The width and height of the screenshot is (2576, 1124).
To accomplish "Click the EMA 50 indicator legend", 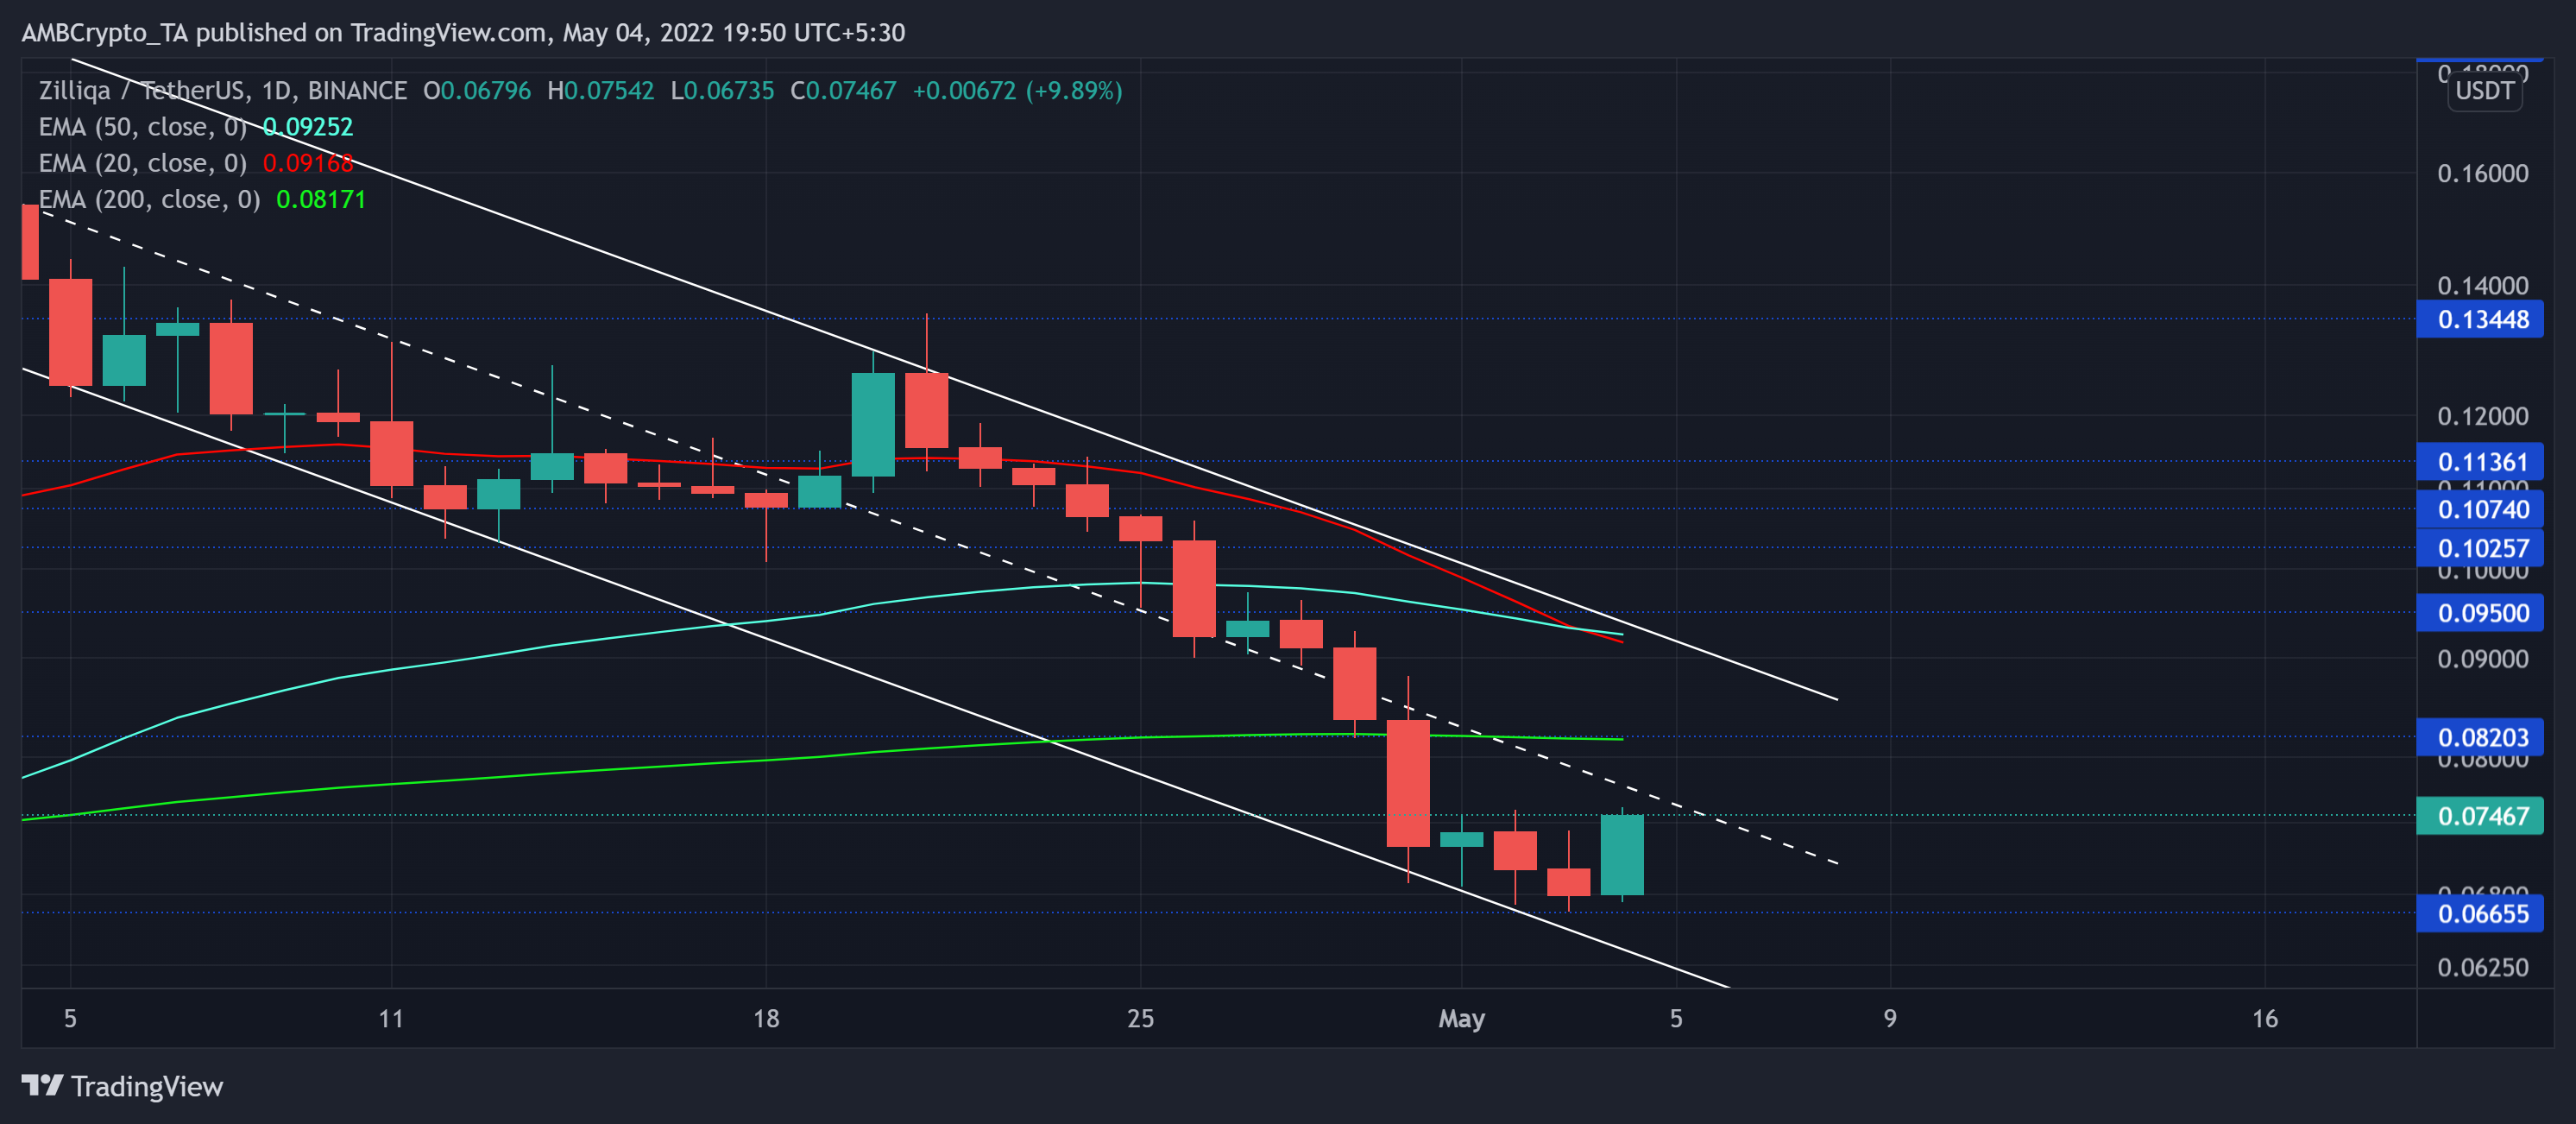I will click(196, 127).
